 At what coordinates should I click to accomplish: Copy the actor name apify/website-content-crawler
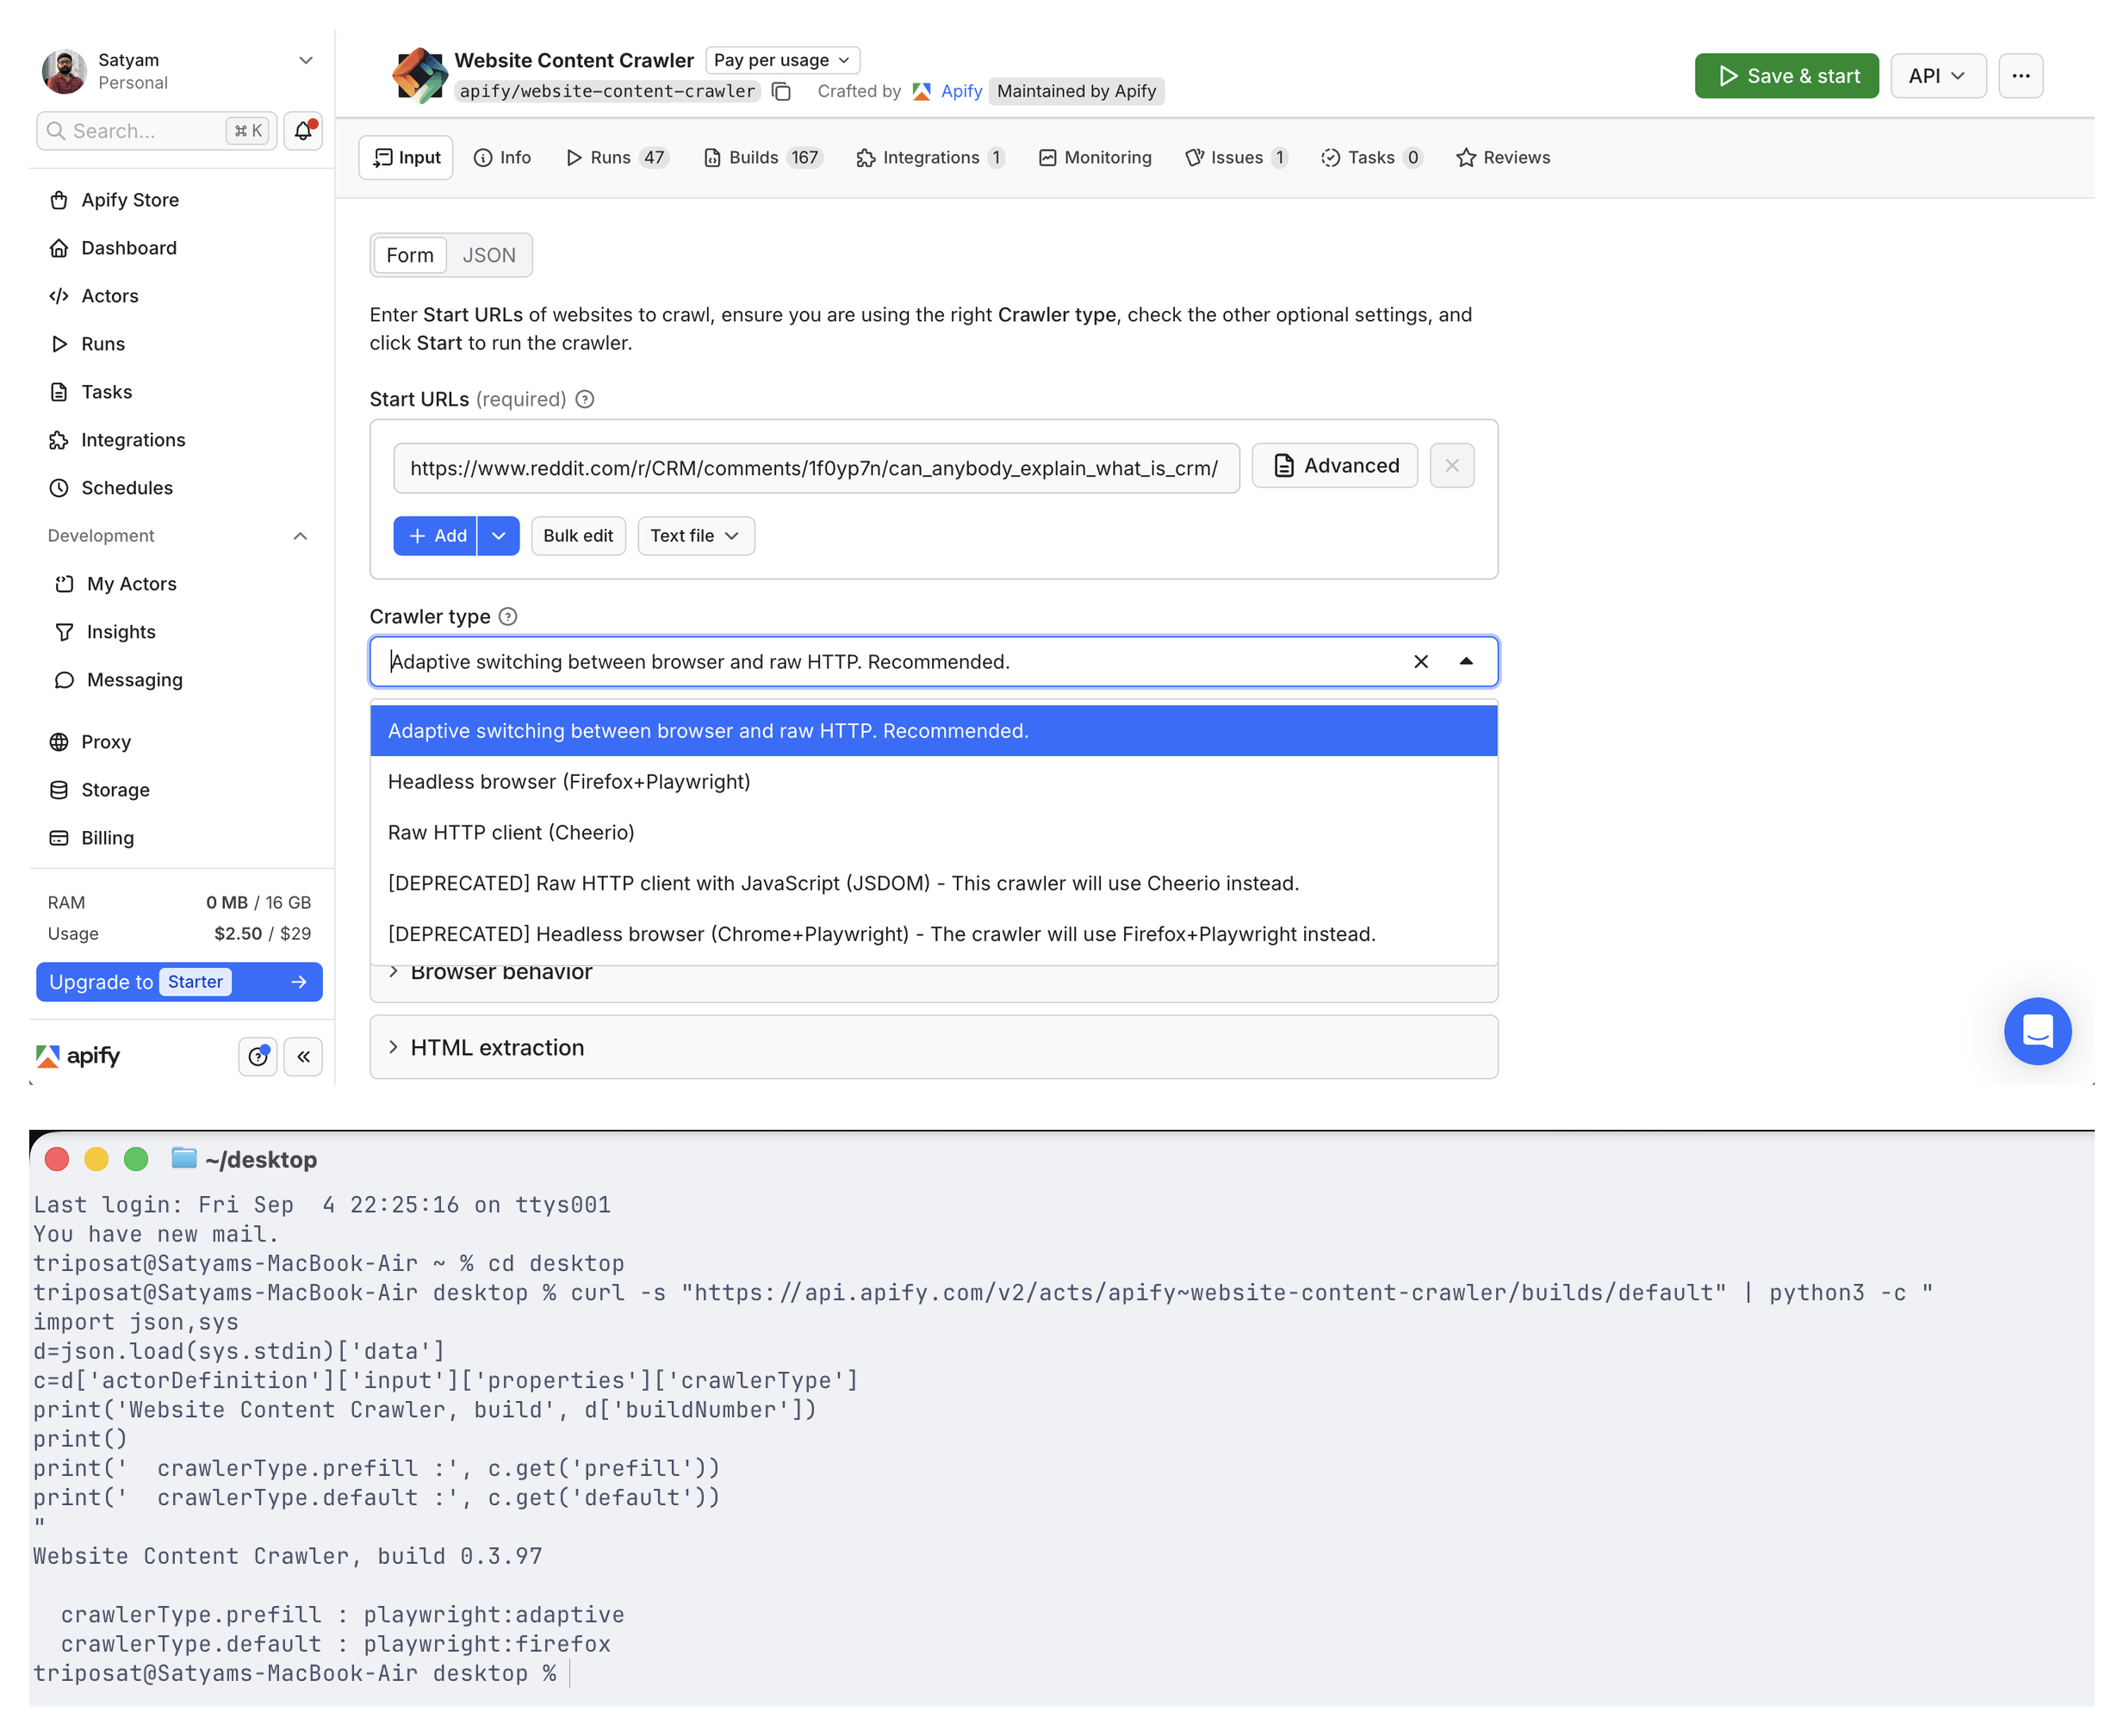782,92
